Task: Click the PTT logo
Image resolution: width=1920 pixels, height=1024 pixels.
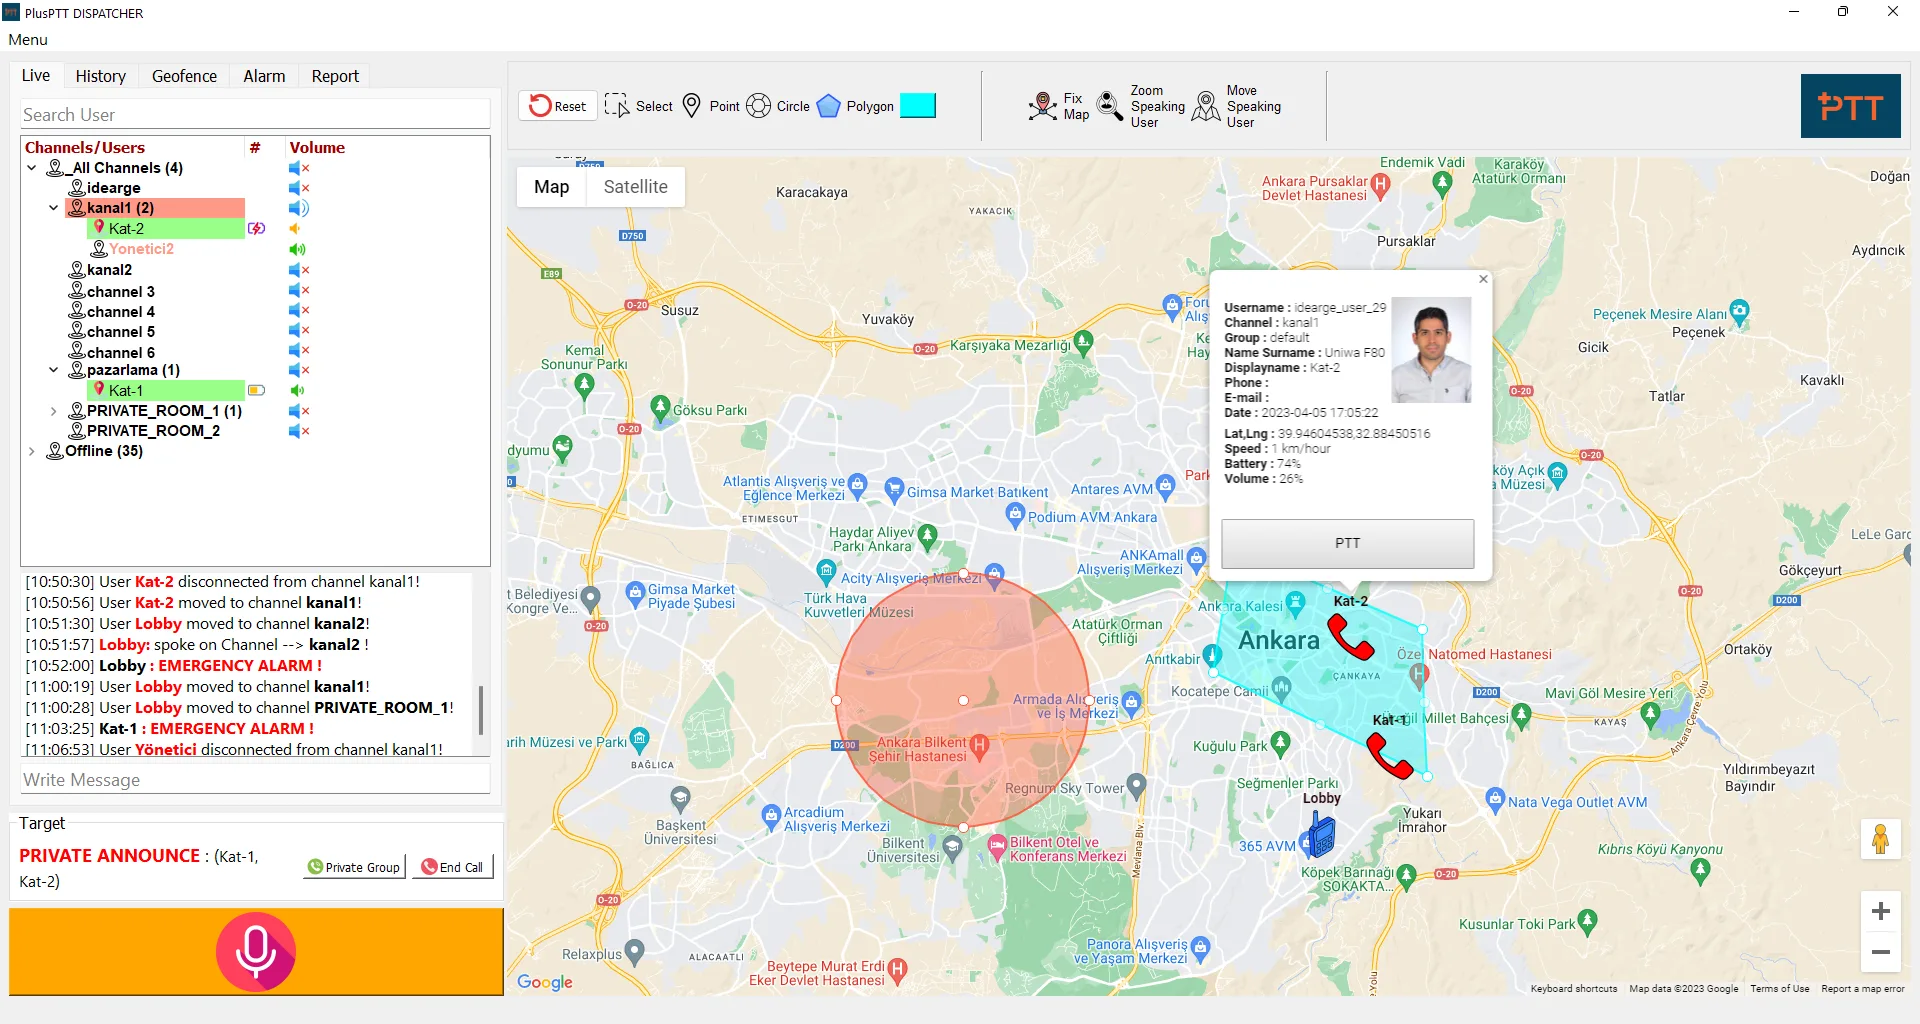Action: 1850,106
